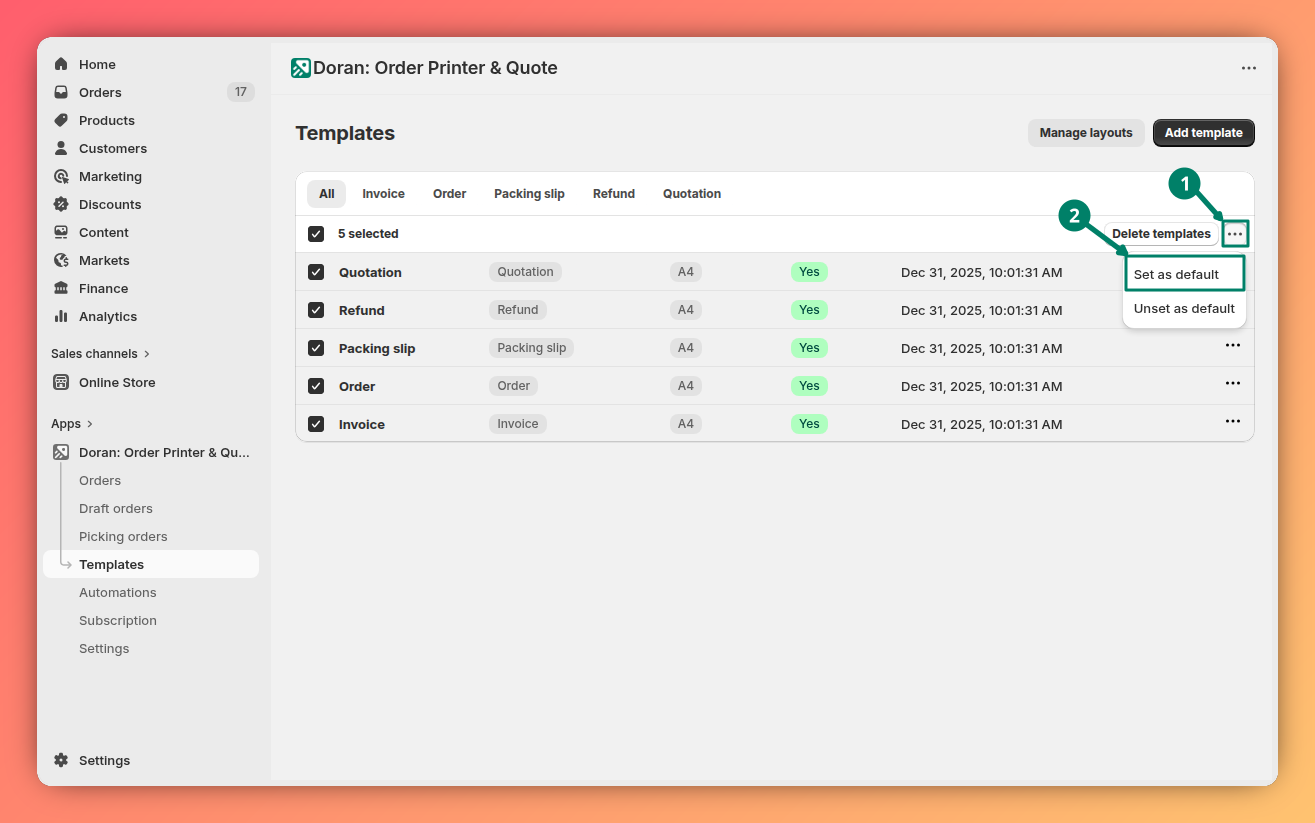Viewport: 1315px width, 823px height.
Task: Open bulk actions three-dot menu
Action: pos(1235,234)
